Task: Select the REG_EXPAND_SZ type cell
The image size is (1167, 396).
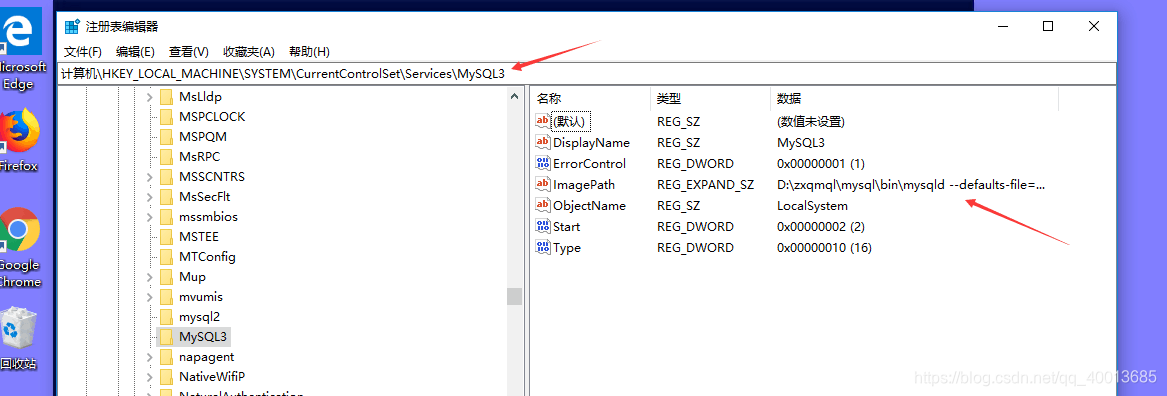Action: coord(706,185)
